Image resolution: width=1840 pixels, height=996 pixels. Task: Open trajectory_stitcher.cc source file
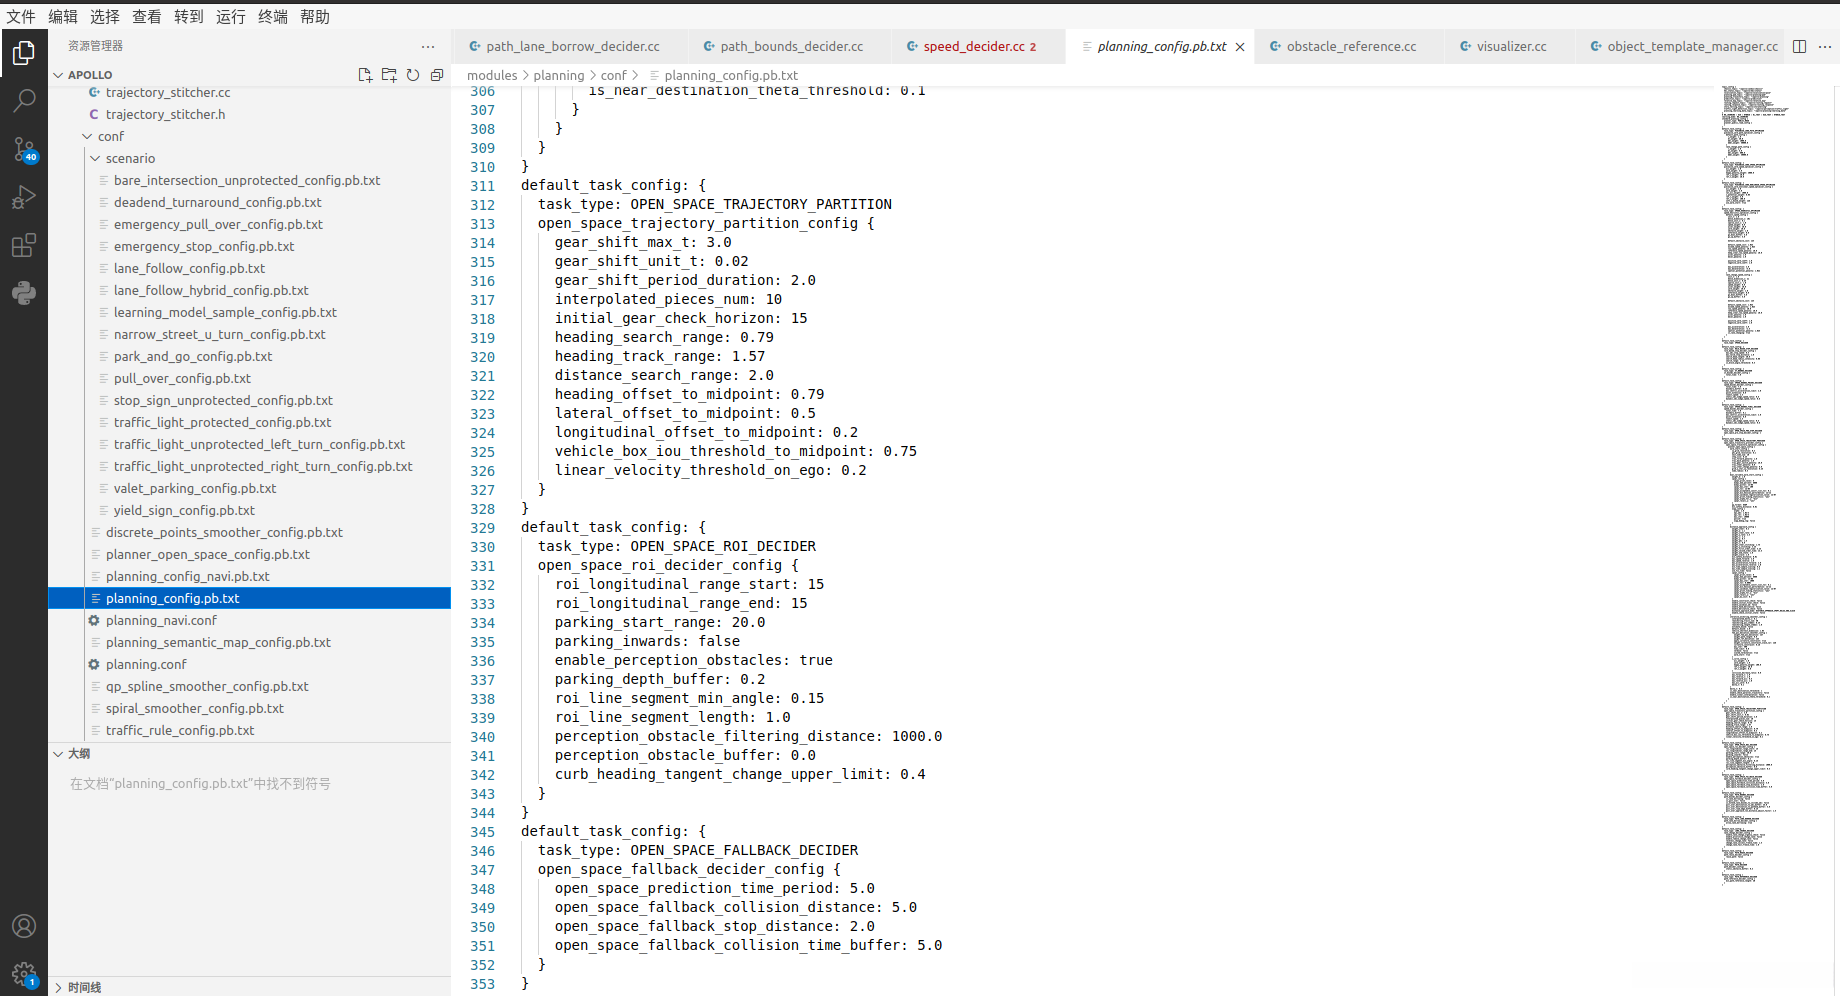[x=168, y=92]
